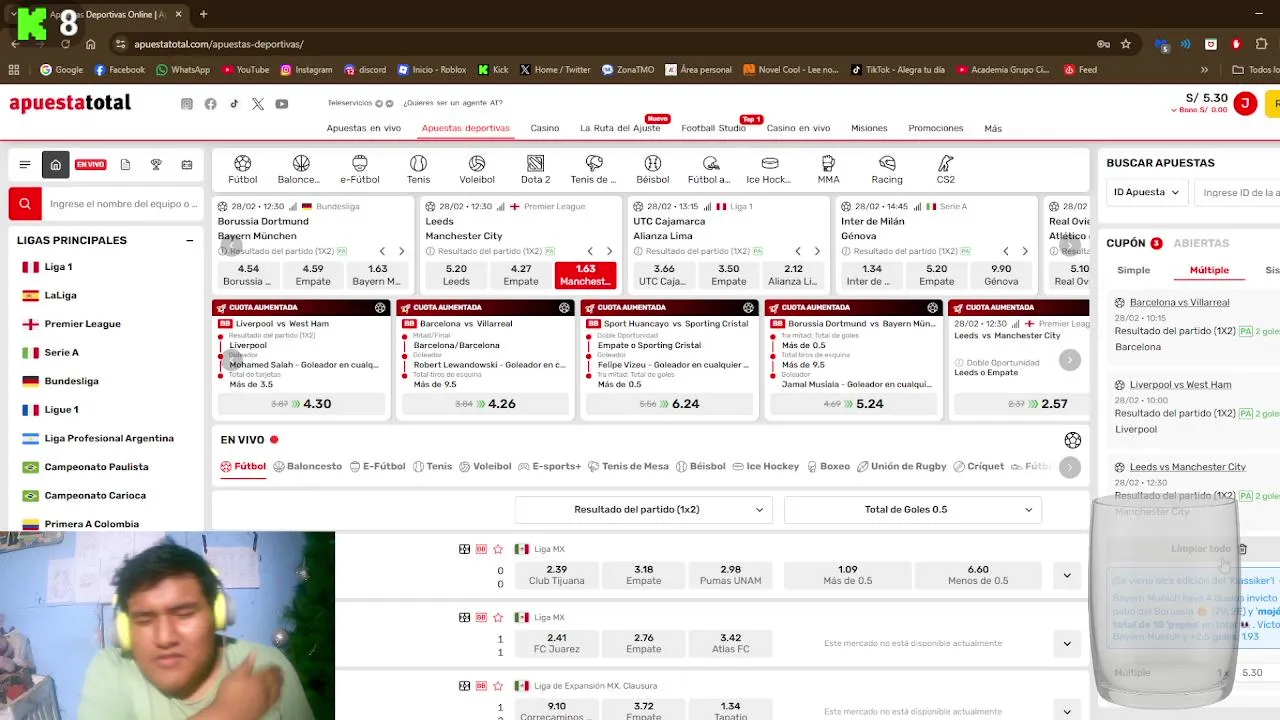Select Club Tijuana odds 2.39
This screenshot has height=720, width=1280.
point(557,575)
